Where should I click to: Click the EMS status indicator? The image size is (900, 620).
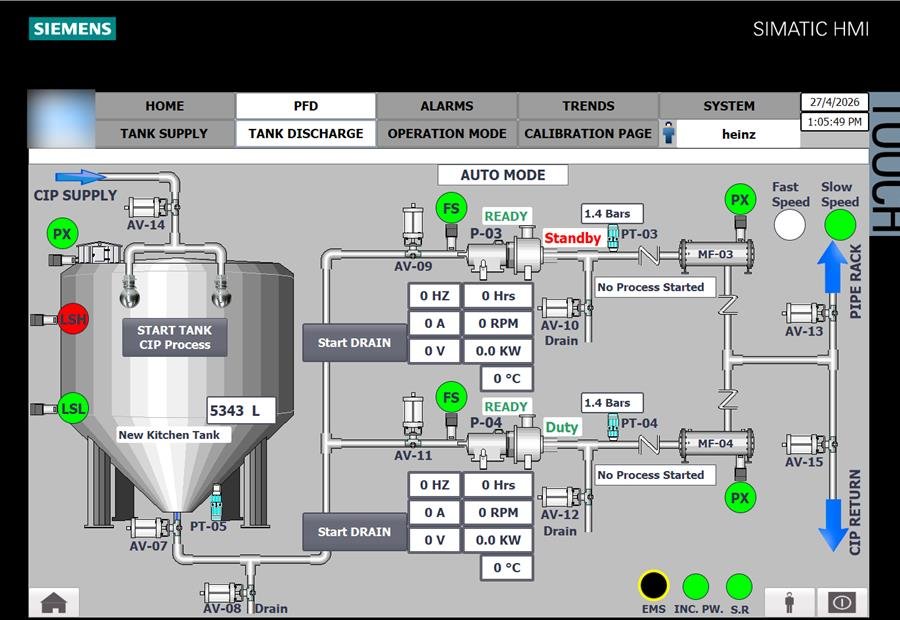[x=653, y=586]
